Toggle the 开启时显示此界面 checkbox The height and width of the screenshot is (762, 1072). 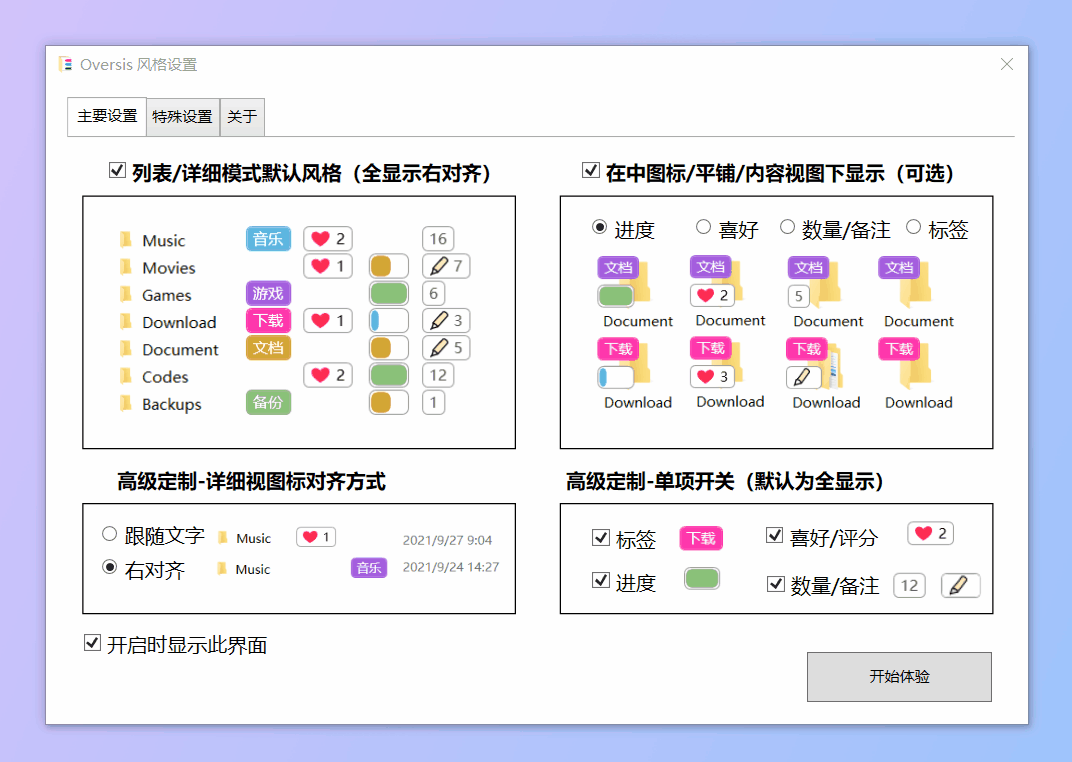pos(93,643)
